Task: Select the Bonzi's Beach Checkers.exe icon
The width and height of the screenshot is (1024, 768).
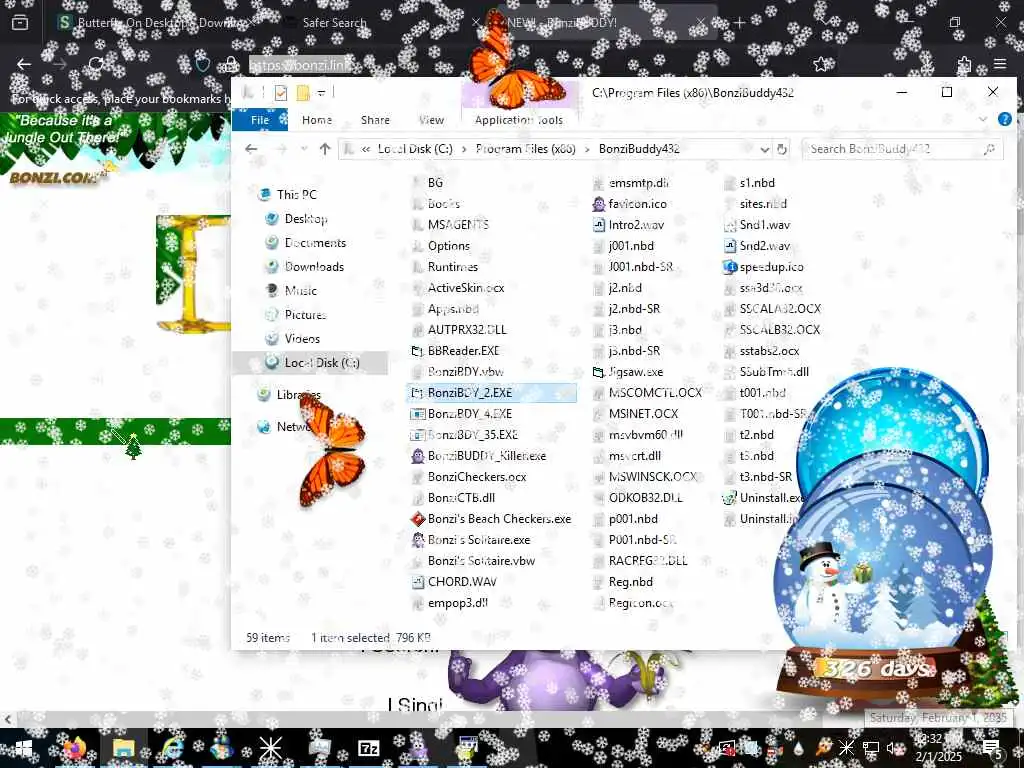Action: 418,519
